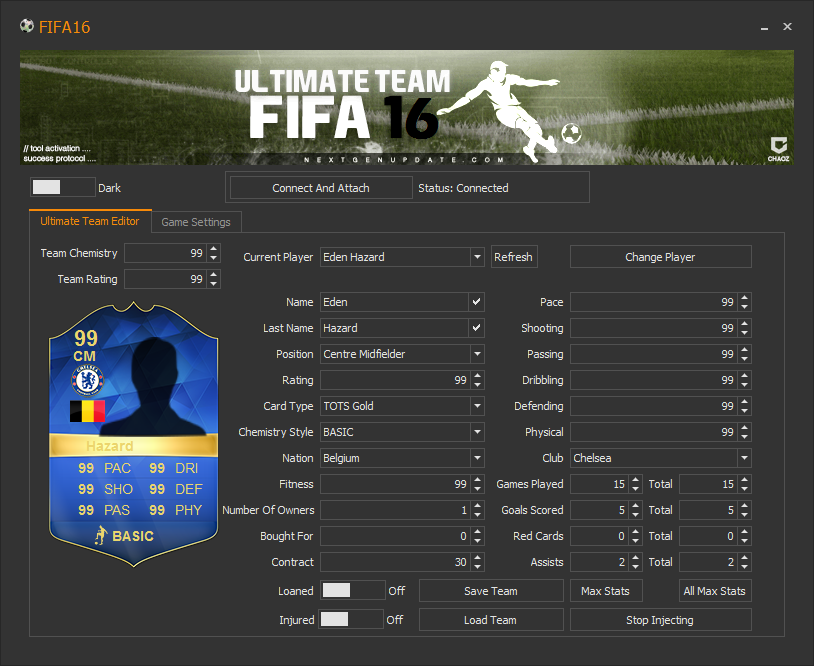Viewport: 814px width, 666px height.
Task: Click the Bought For stepper arrows
Action: tap(478, 536)
